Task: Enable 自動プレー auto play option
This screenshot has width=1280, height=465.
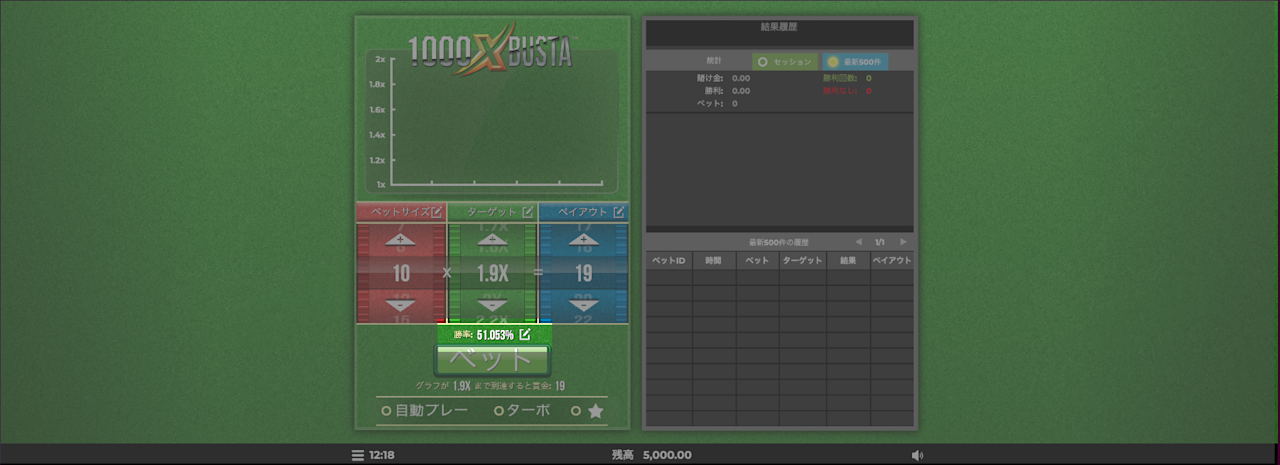Action: [x=425, y=410]
